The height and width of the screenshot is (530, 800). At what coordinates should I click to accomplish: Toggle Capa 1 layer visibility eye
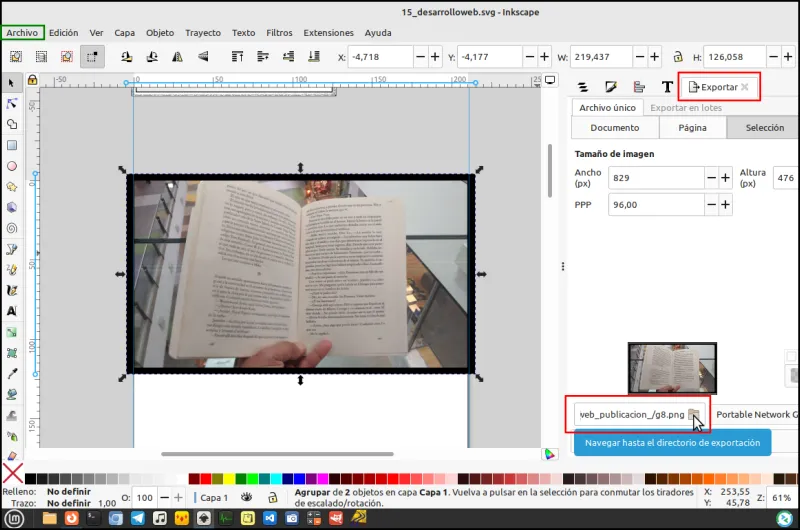246,497
